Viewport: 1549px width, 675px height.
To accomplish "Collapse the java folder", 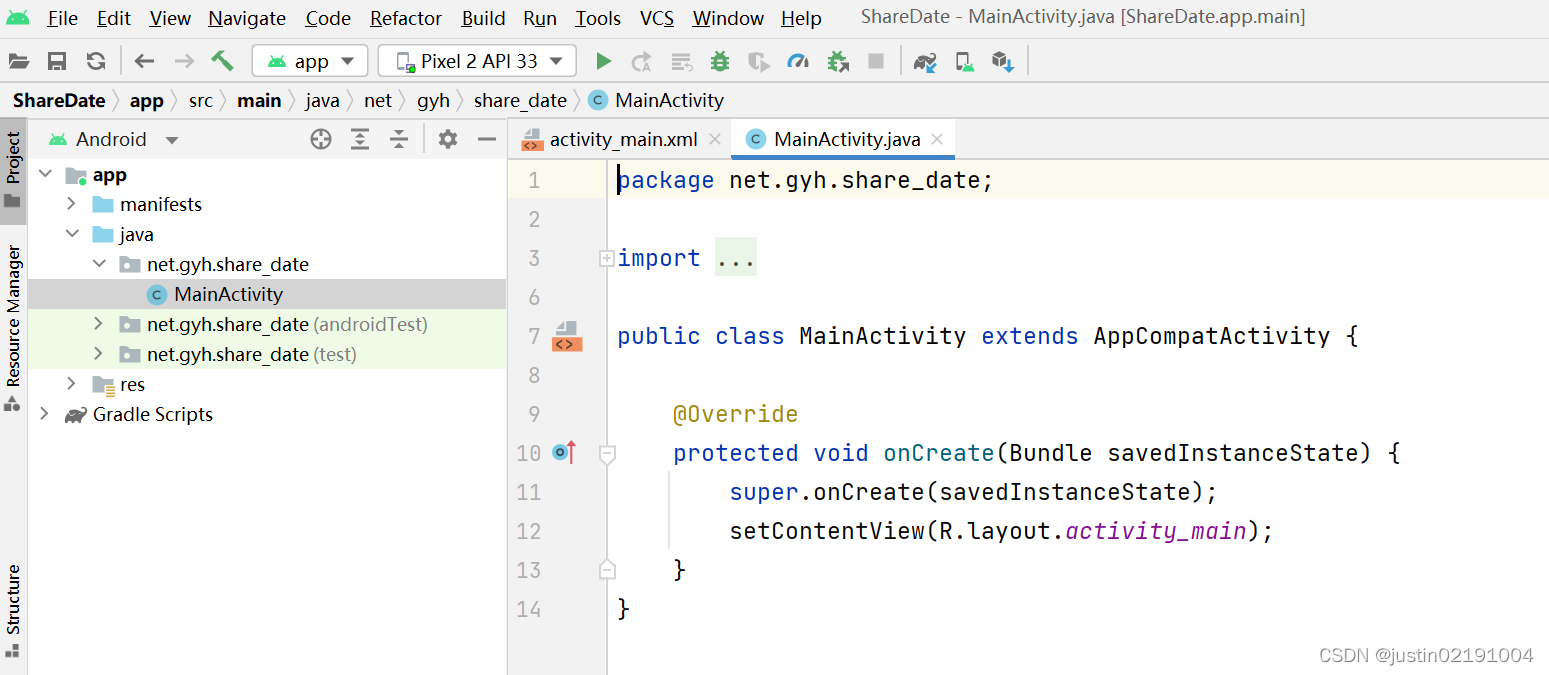I will pos(71,234).
